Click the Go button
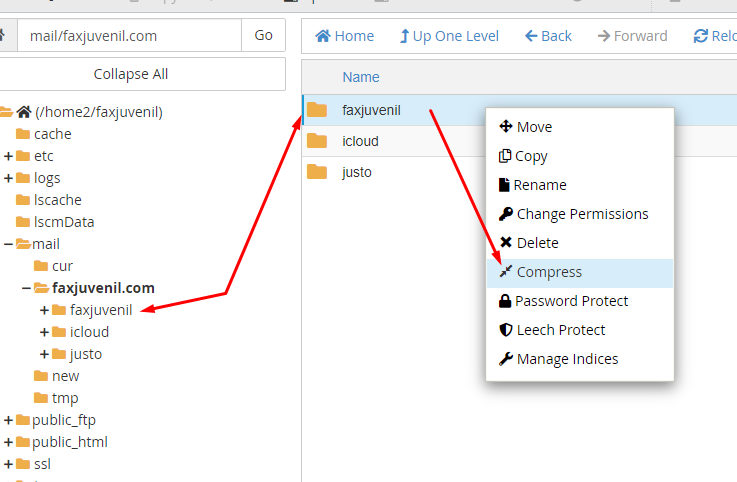This screenshot has height=482, width=737. [263, 36]
